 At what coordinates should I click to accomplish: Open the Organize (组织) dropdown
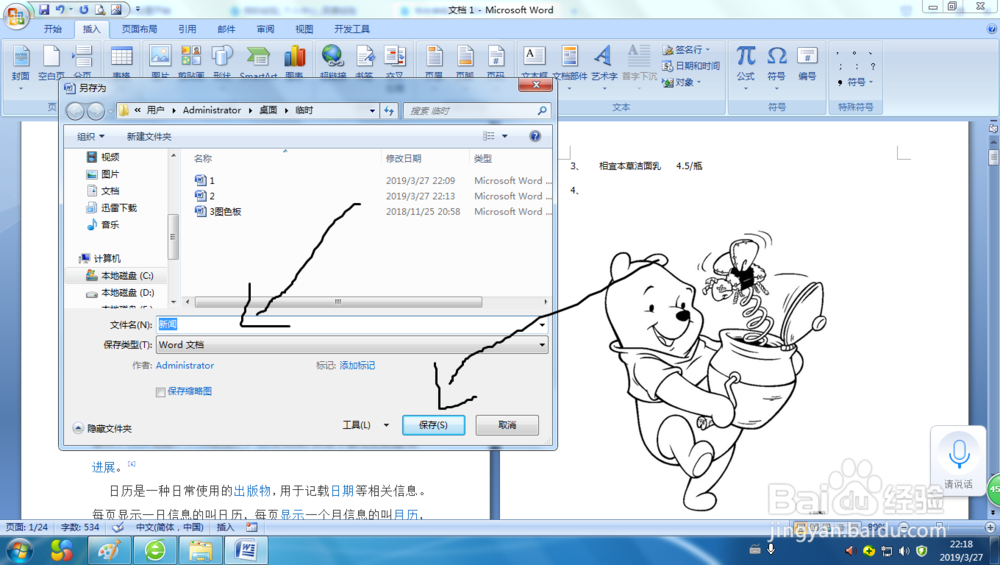[91, 136]
